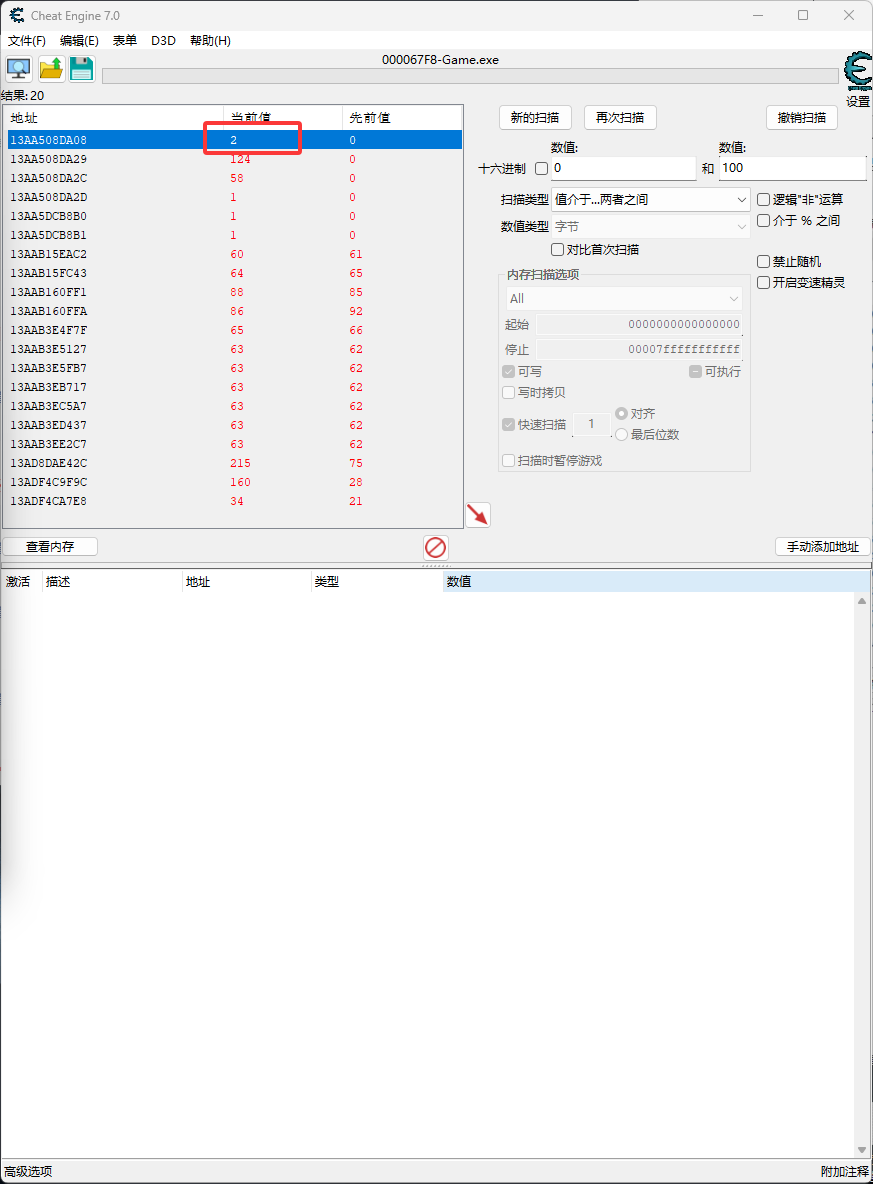Screen dimensions: 873x1184
Task: Select result row 13AA508DA29
Action: (x=234, y=159)
